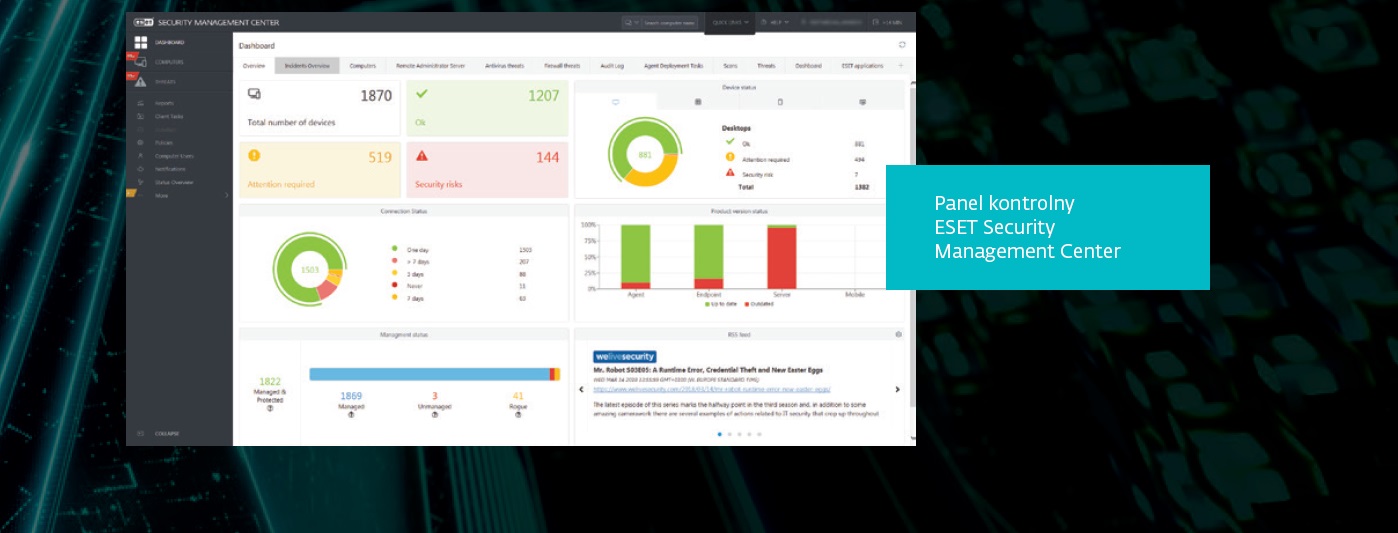Click the Search computer name field
The image size is (1398, 533).
(669, 22)
